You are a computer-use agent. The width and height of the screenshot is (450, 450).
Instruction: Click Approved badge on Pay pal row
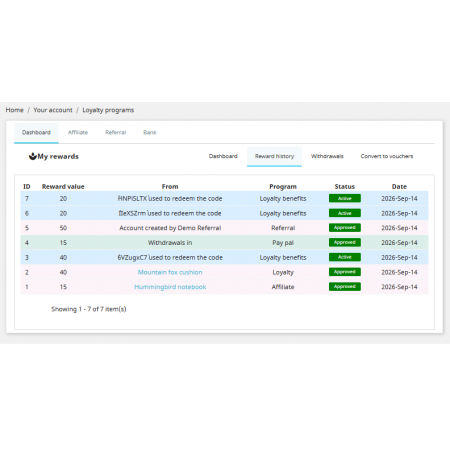pos(345,242)
